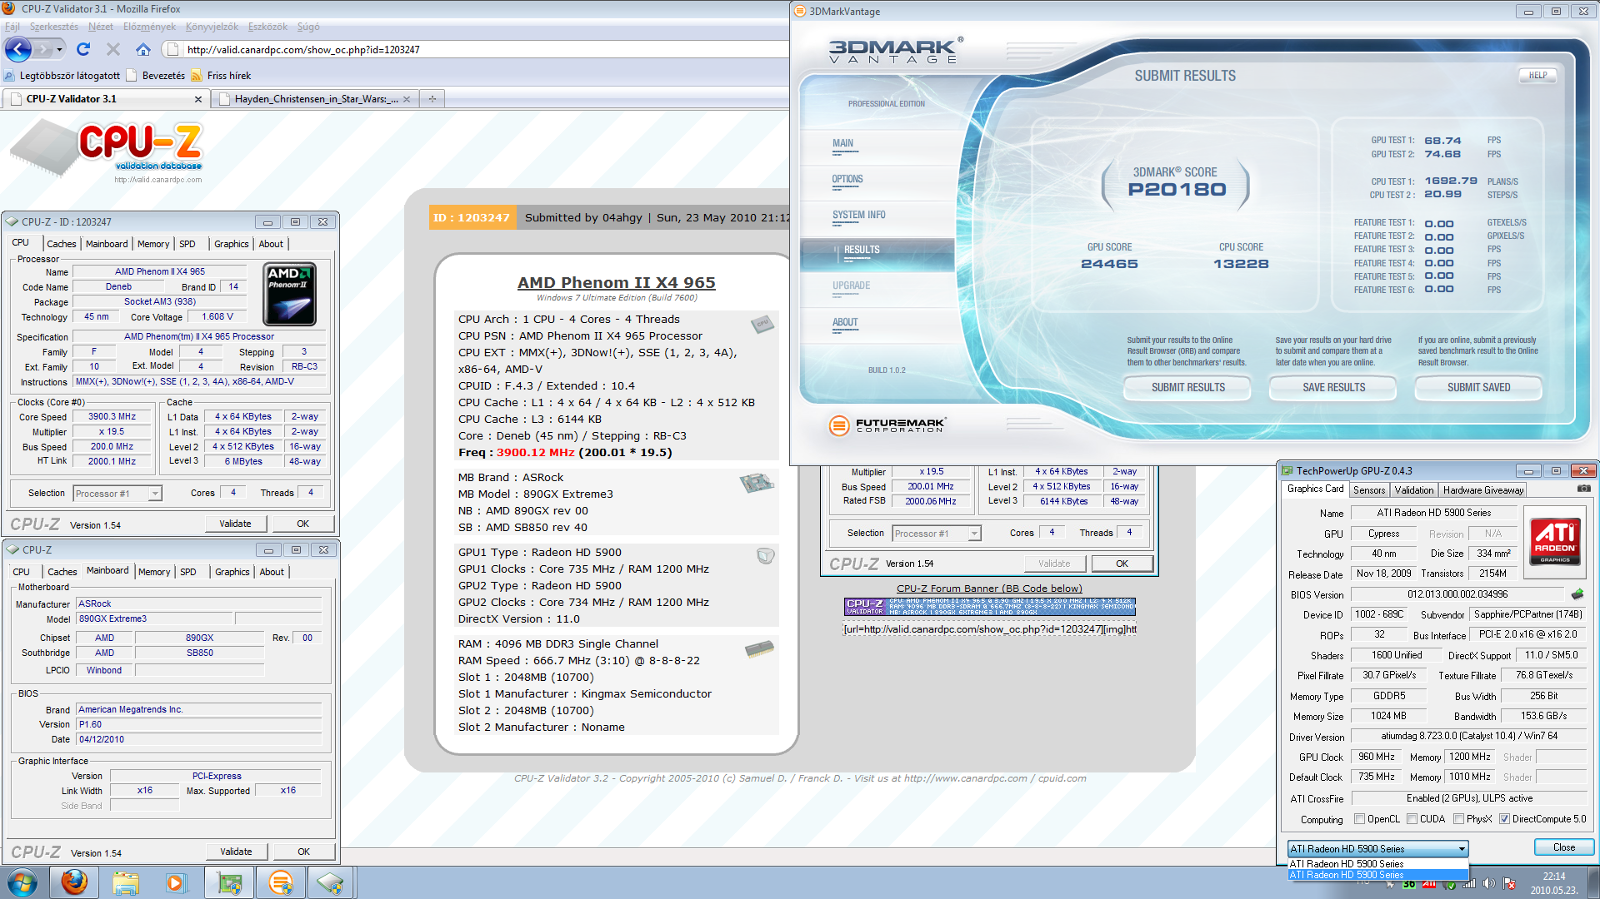The height and width of the screenshot is (899, 1600).
Task: Open Windows Explorer from taskbar
Action: coord(125,883)
